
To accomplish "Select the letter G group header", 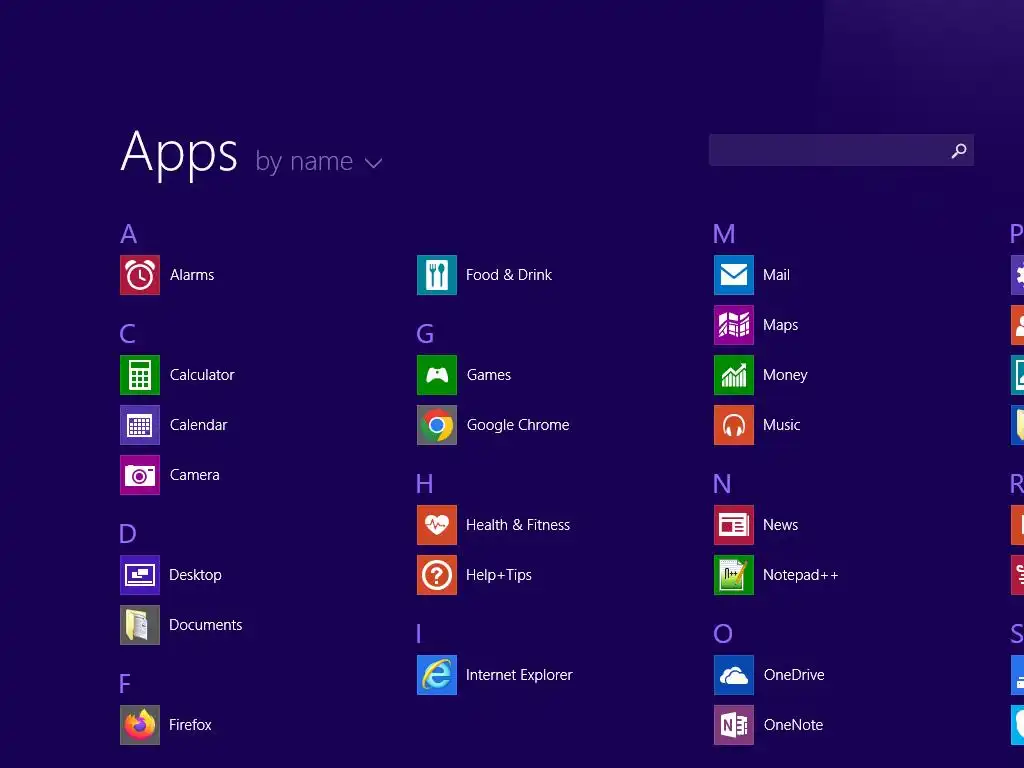I will [x=425, y=334].
